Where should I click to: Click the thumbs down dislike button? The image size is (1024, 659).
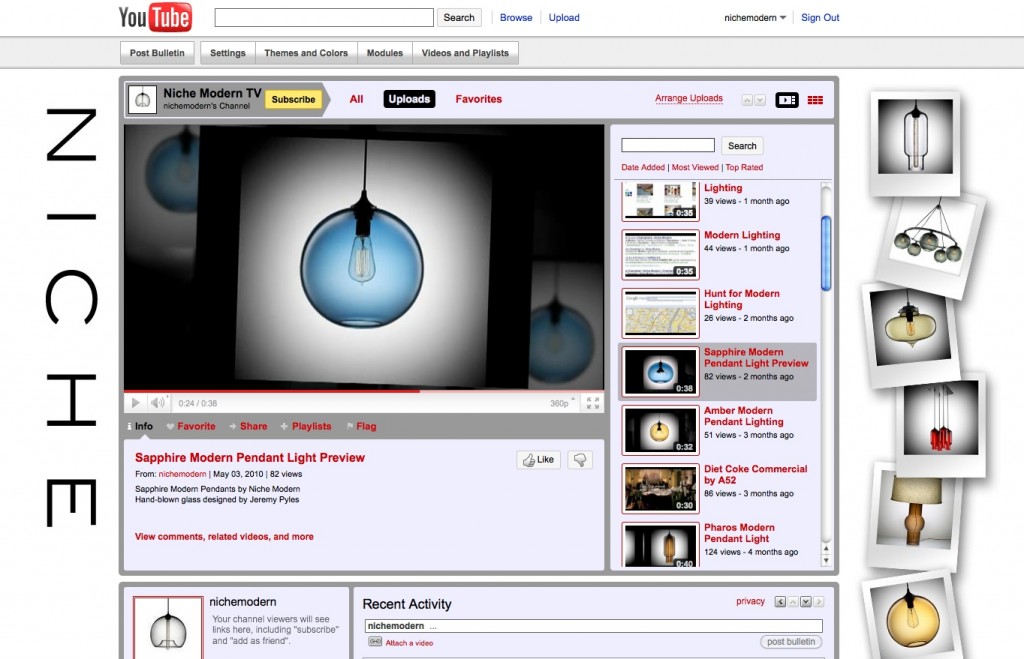(579, 460)
